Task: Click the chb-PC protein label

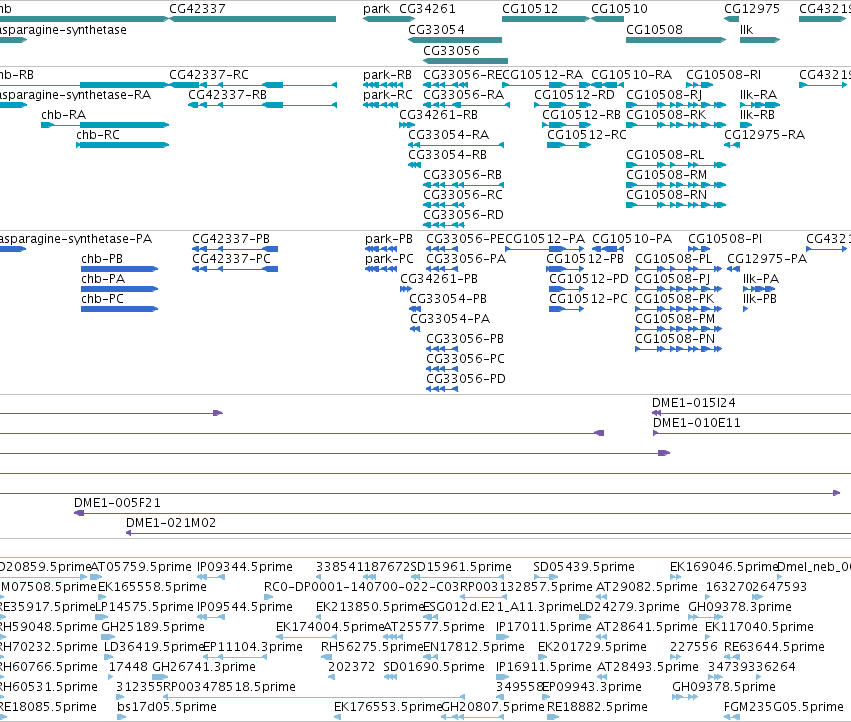Action: 102,299
